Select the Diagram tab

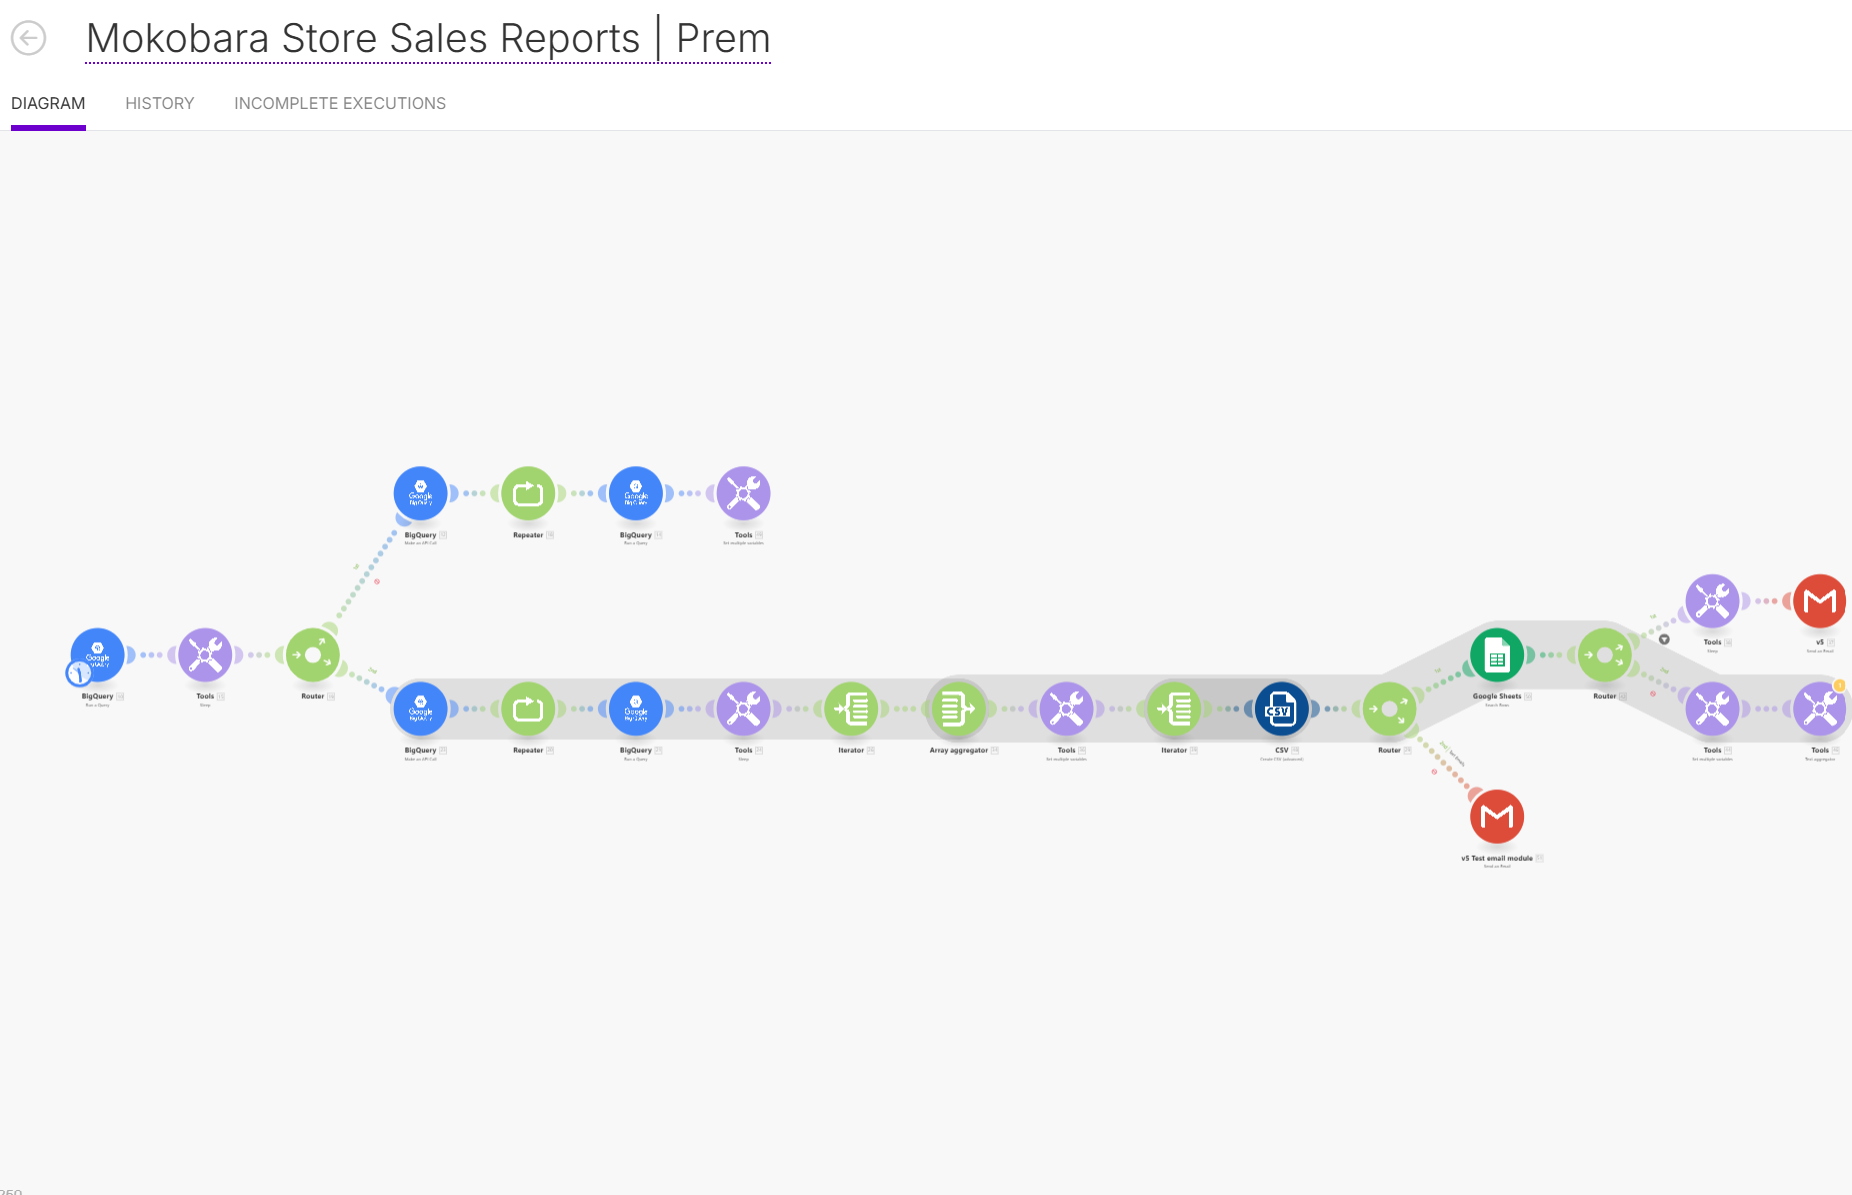pos(48,104)
